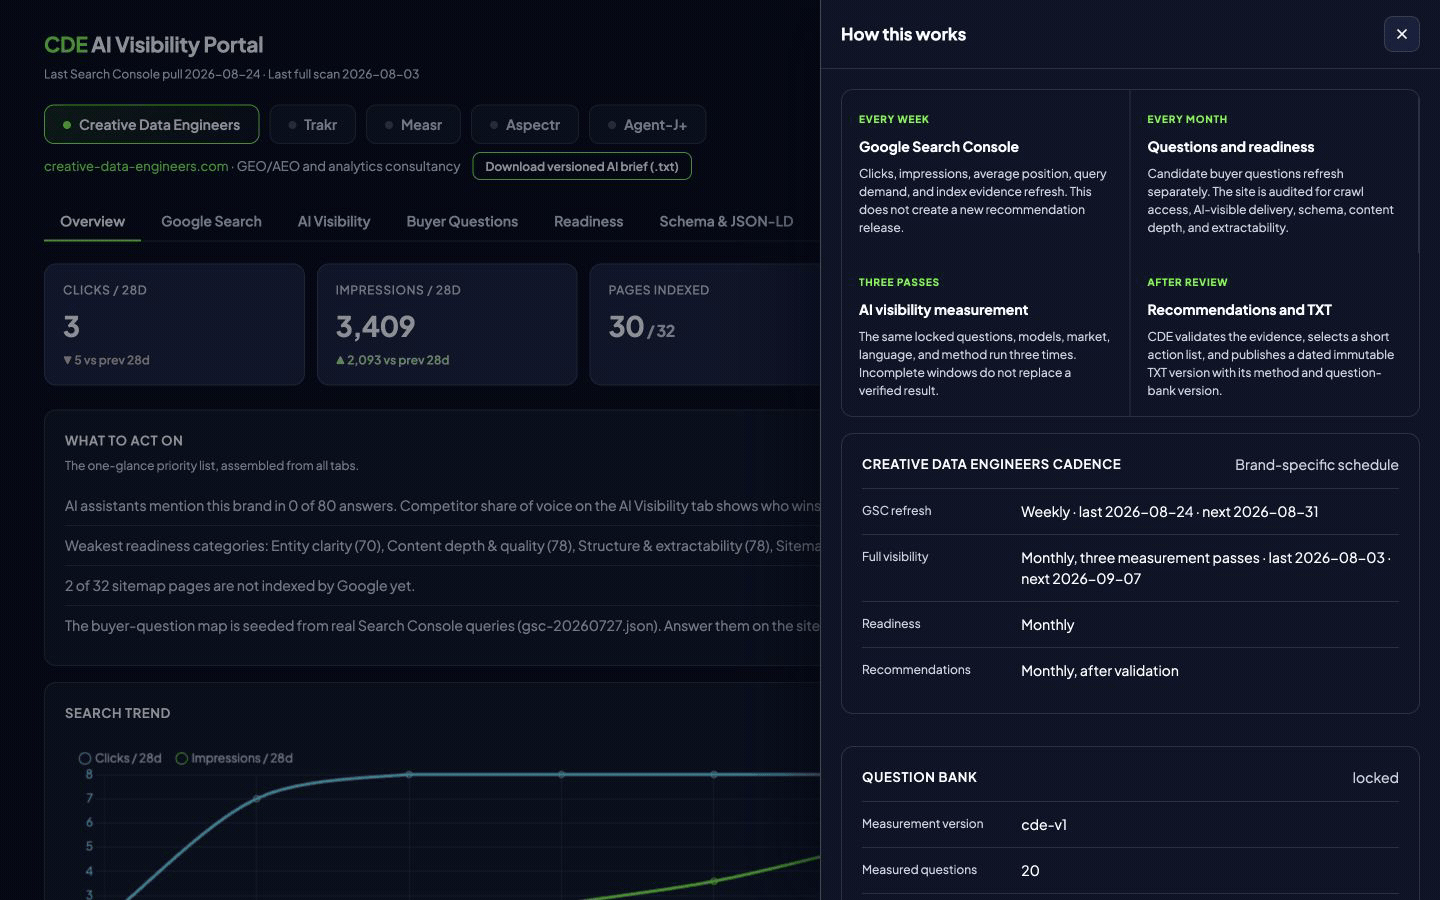Download the versioned AI brief (.txt)
Screen dimensions: 1440x900
point(582,166)
